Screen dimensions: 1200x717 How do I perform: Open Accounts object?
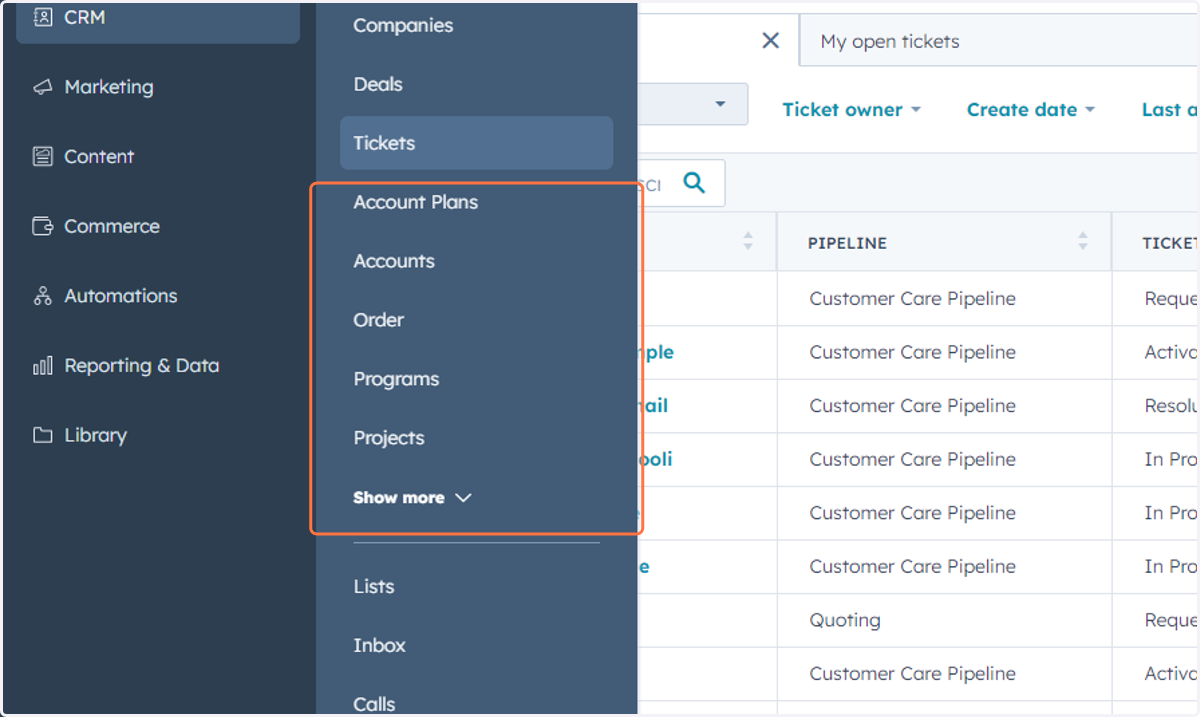click(x=394, y=261)
